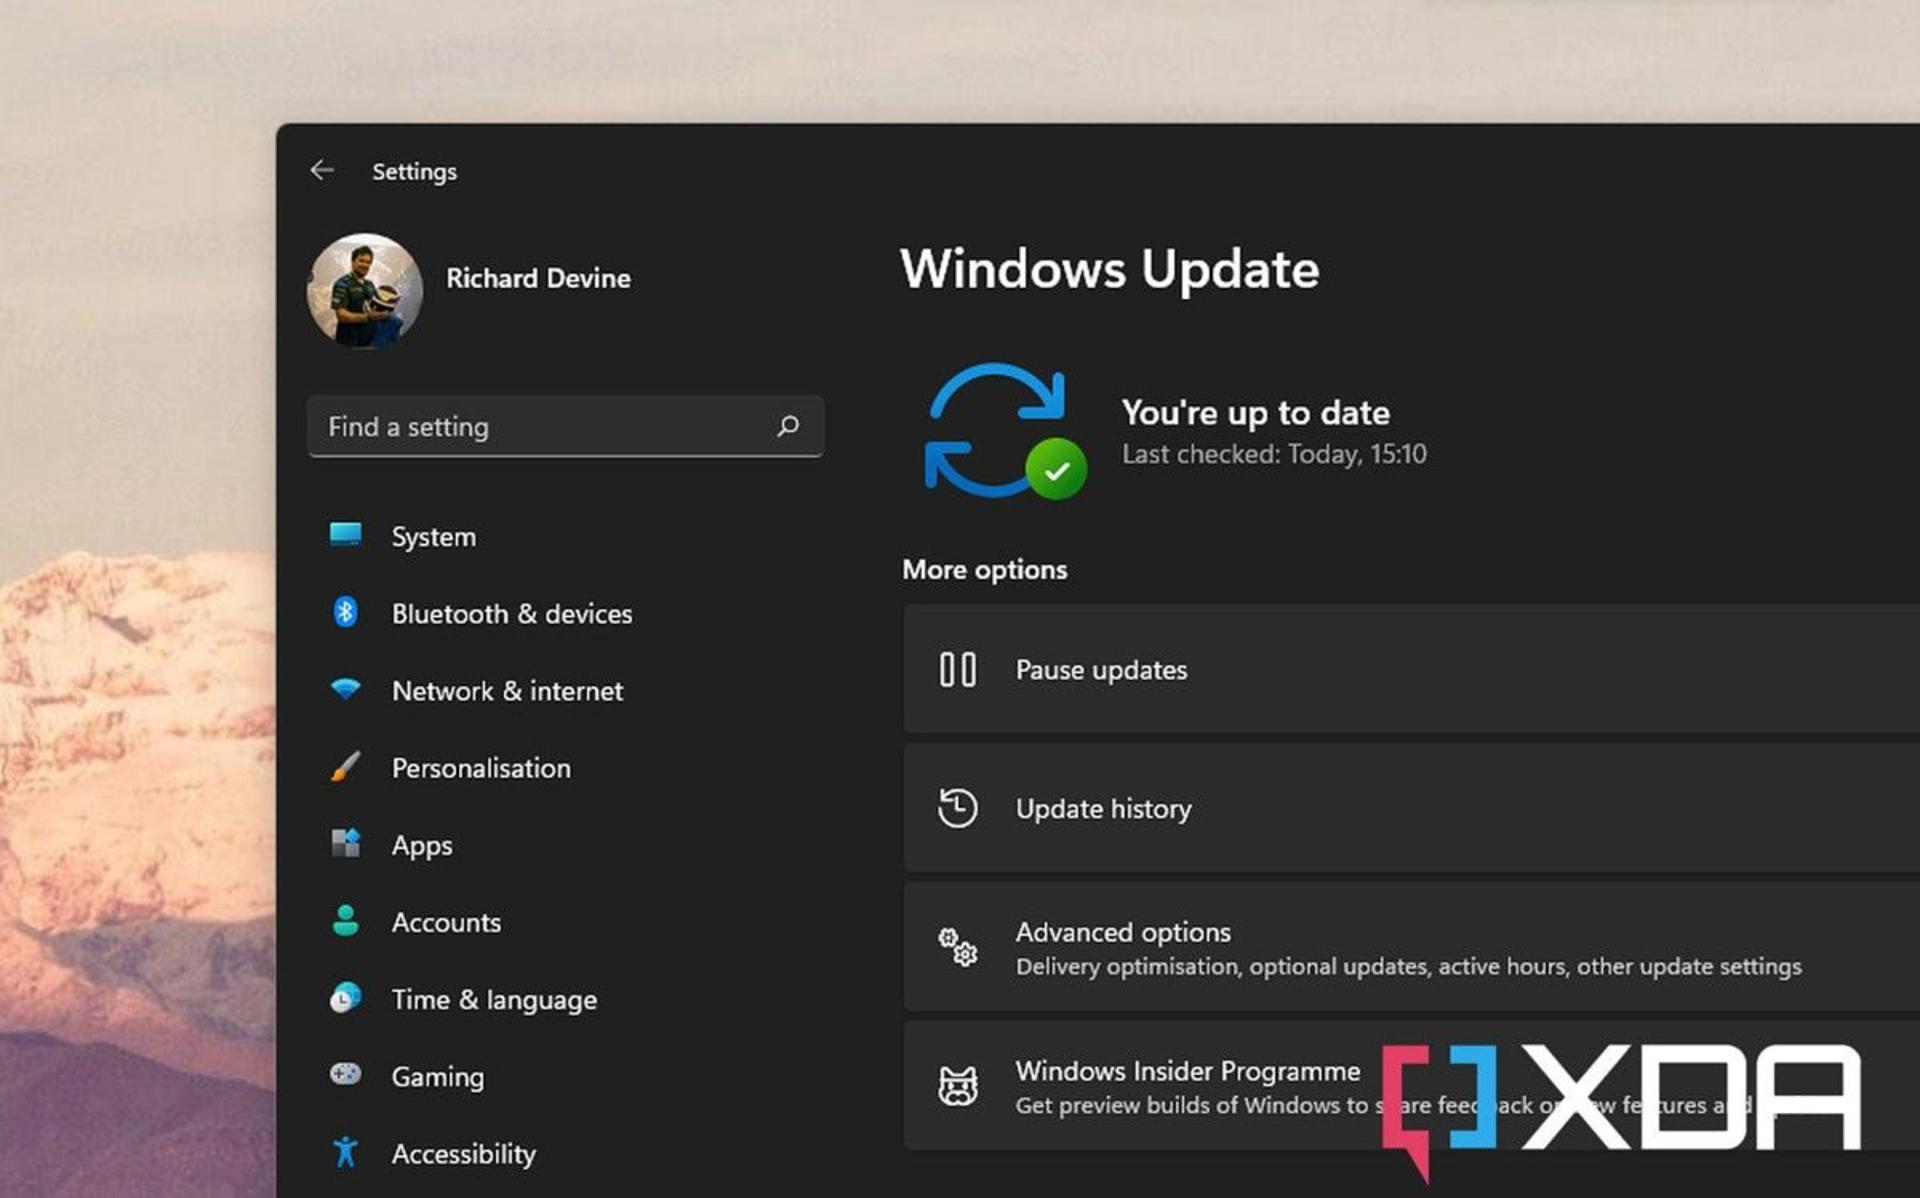Image resolution: width=1920 pixels, height=1198 pixels.
Task: Select the Pause updates option
Action: 1411,668
